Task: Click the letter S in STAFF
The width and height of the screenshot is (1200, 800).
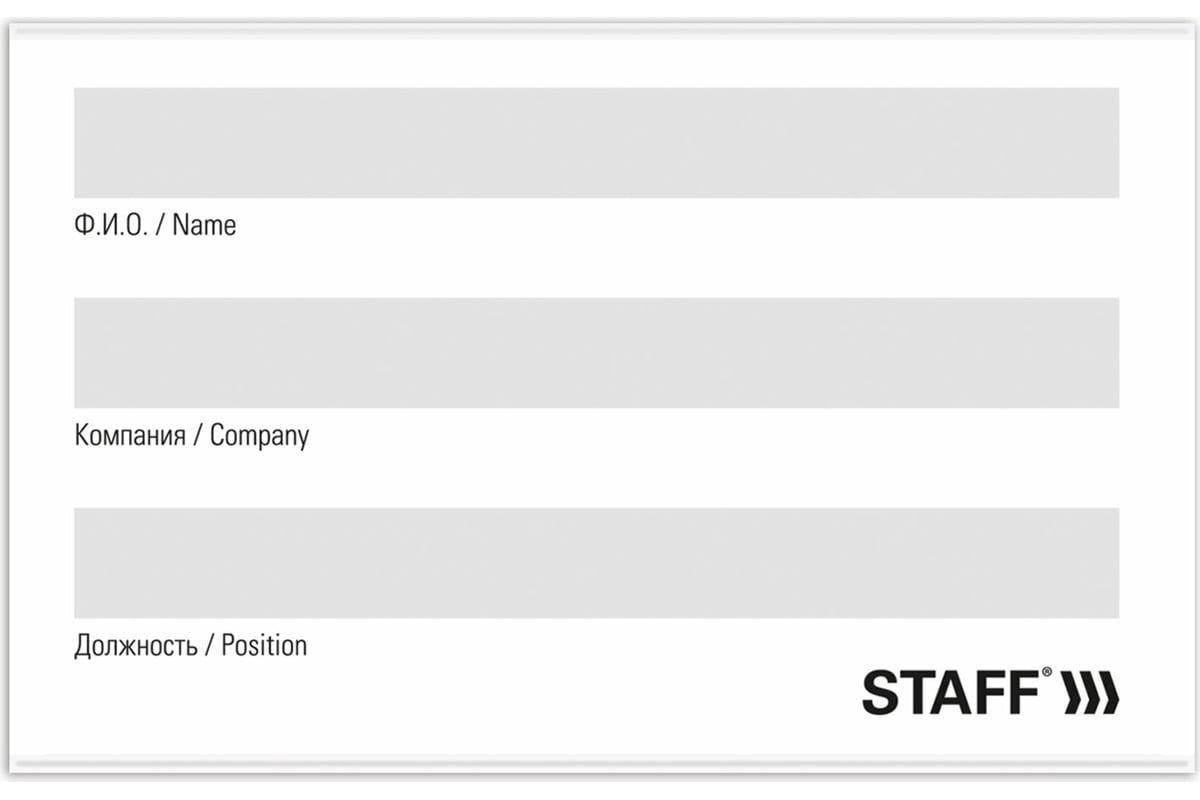Action: pos(880,692)
